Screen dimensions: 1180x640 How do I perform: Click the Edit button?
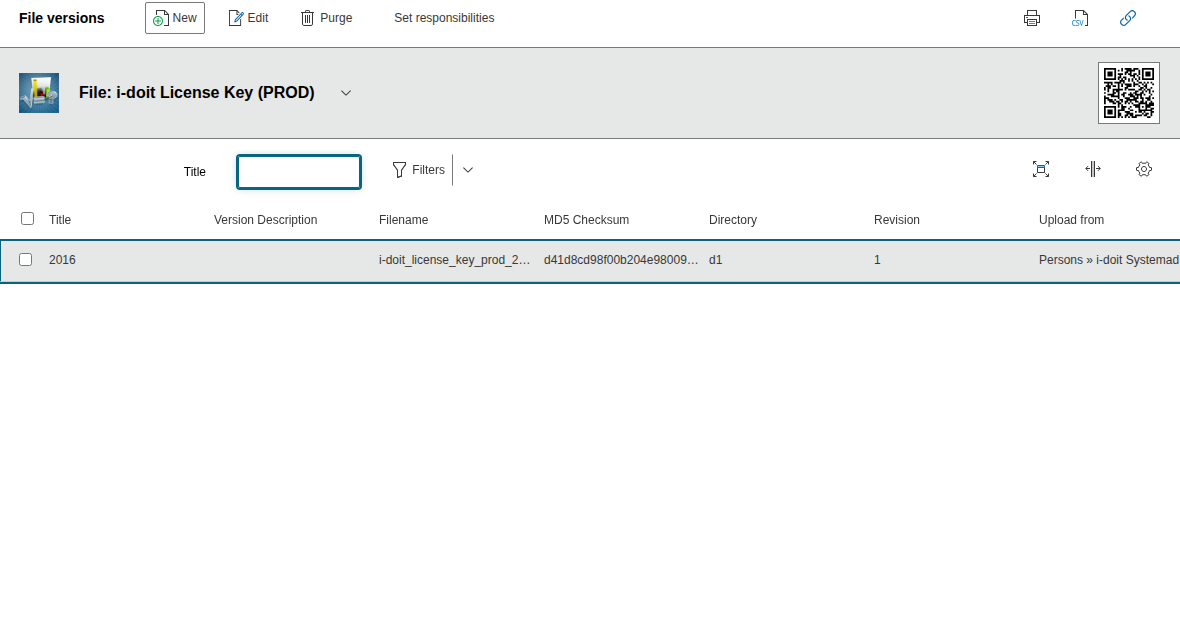click(x=248, y=18)
